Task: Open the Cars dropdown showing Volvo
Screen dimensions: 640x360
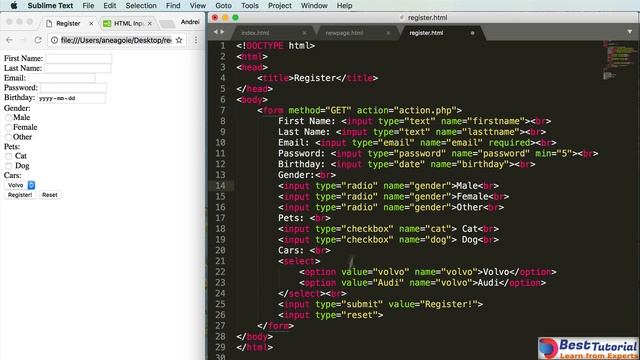Action: (x=20, y=185)
